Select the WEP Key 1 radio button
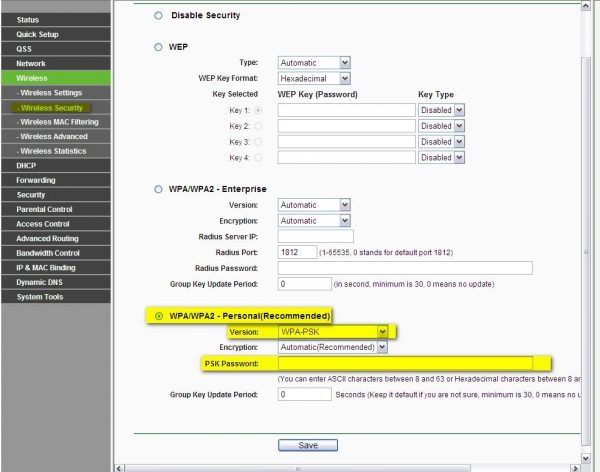Screen dimensions: 600x472 (258, 110)
